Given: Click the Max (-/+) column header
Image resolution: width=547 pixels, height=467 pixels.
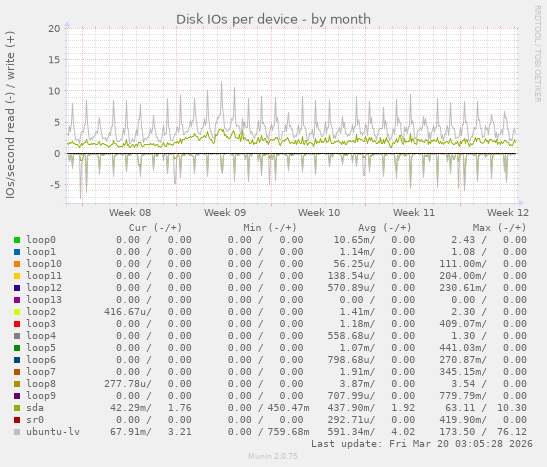Looking at the screenshot, I should point(500,228).
